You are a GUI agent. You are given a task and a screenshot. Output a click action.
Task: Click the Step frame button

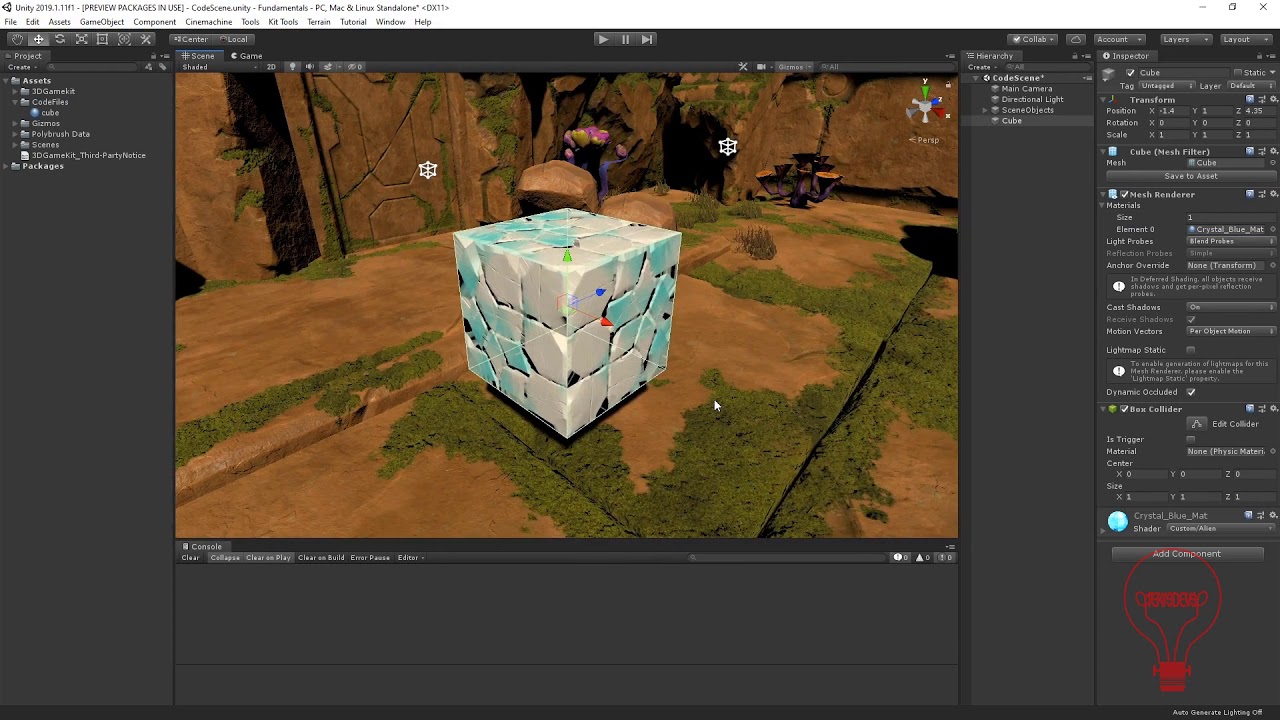647,39
